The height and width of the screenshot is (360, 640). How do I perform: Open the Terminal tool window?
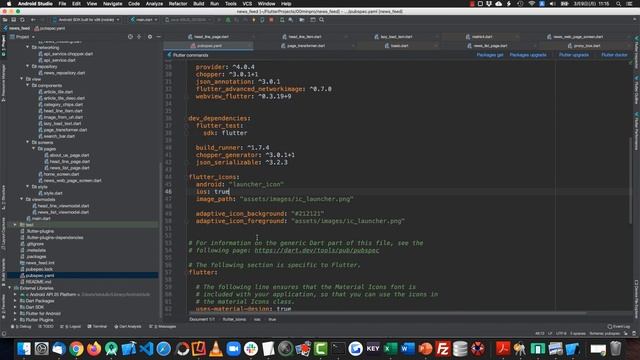(97, 327)
